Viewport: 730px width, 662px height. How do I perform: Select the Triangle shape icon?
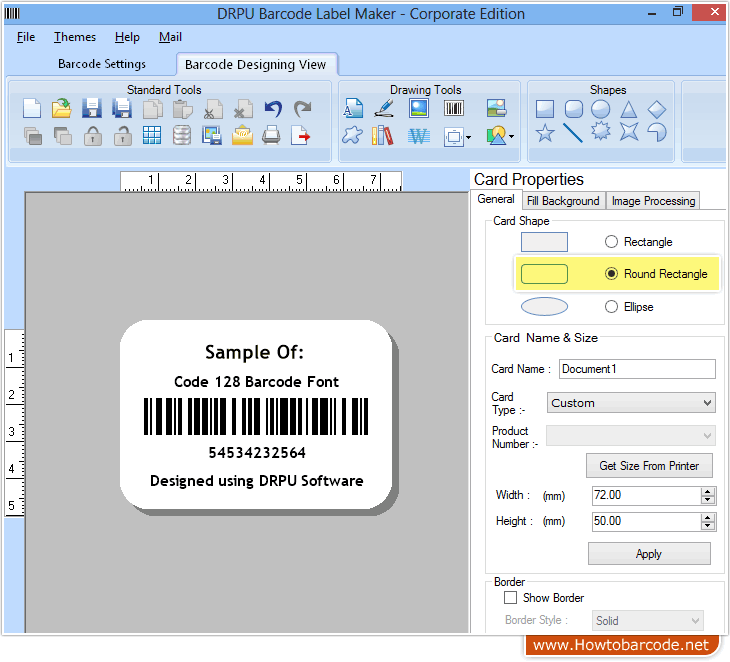click(629, 109)
